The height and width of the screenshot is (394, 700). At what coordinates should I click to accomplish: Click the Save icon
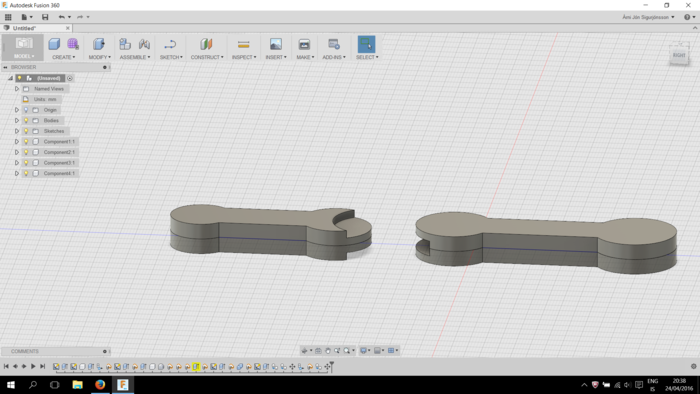coord(45,17)
